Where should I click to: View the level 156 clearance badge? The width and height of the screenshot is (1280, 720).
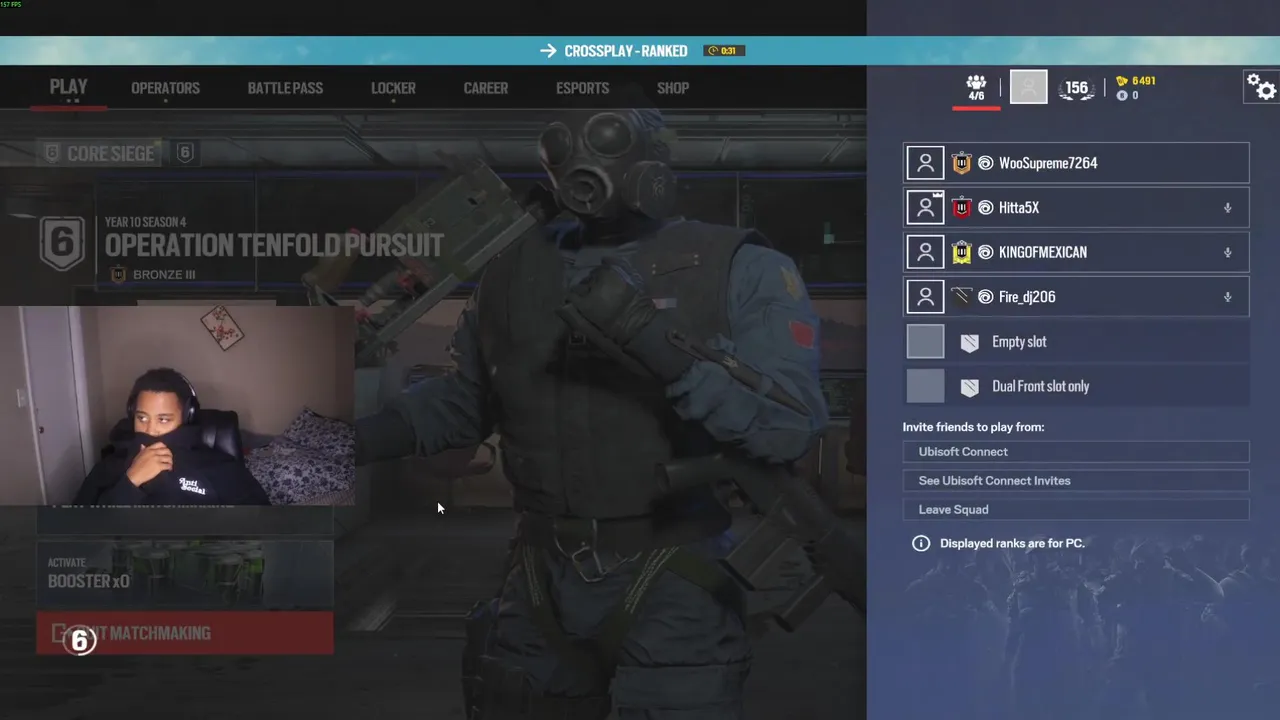pos(1076,88)
